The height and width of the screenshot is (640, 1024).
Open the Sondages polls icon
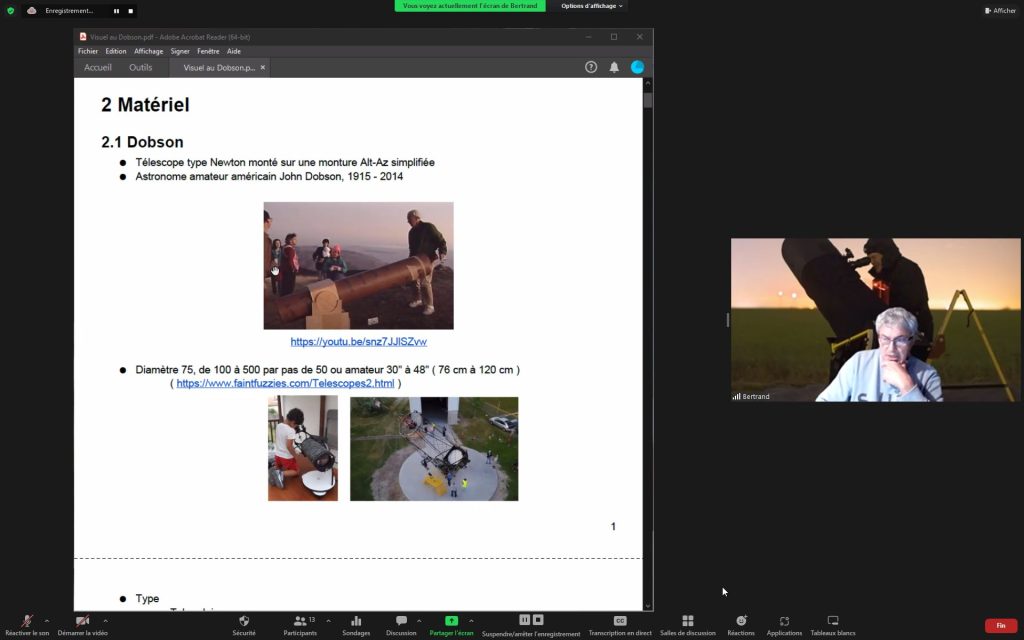356,625
